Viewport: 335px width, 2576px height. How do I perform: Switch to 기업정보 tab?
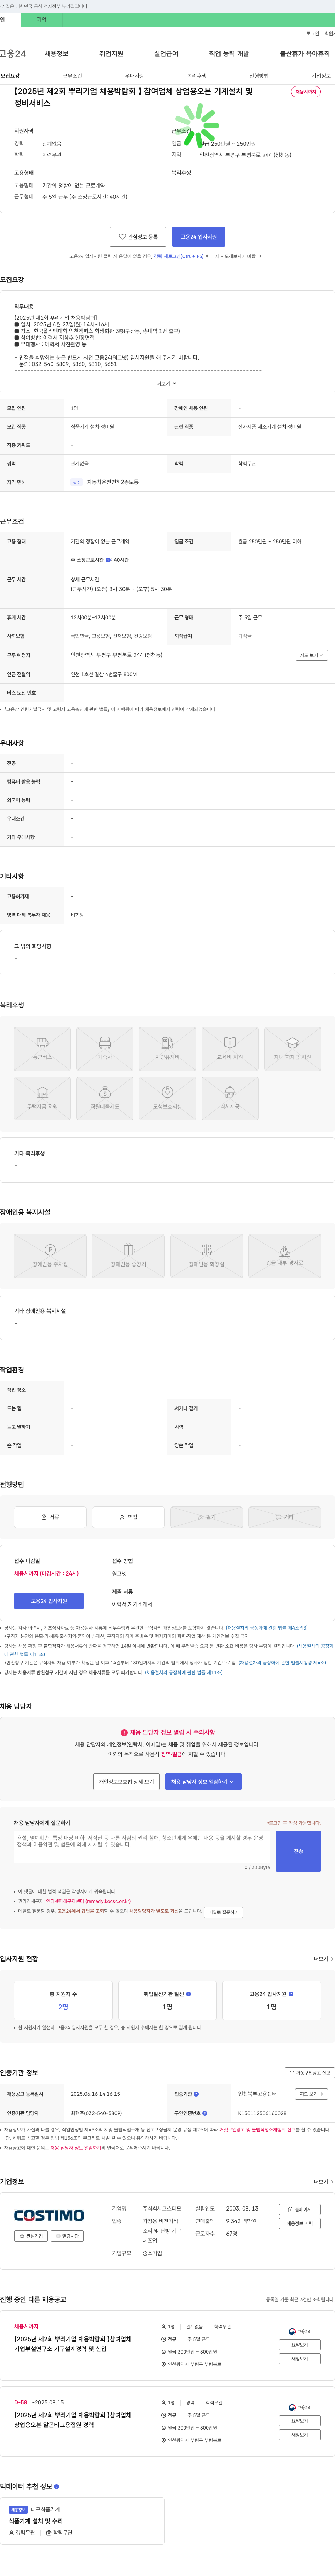[x=321, y=76]
